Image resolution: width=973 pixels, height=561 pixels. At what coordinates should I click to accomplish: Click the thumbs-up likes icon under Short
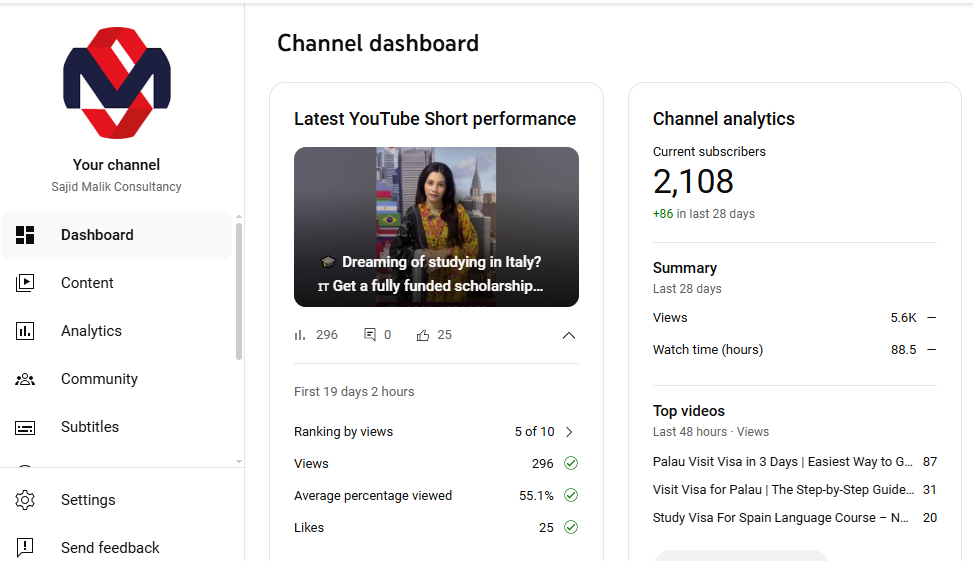[x=423, y=335]
